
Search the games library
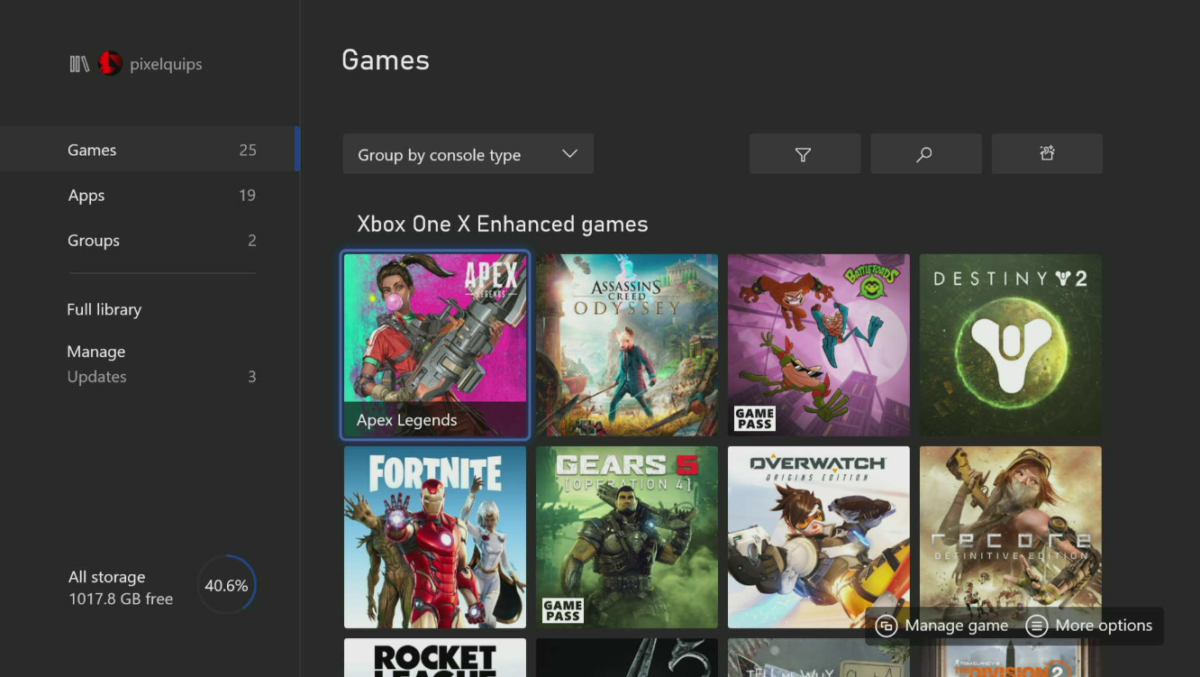point(925,153)
